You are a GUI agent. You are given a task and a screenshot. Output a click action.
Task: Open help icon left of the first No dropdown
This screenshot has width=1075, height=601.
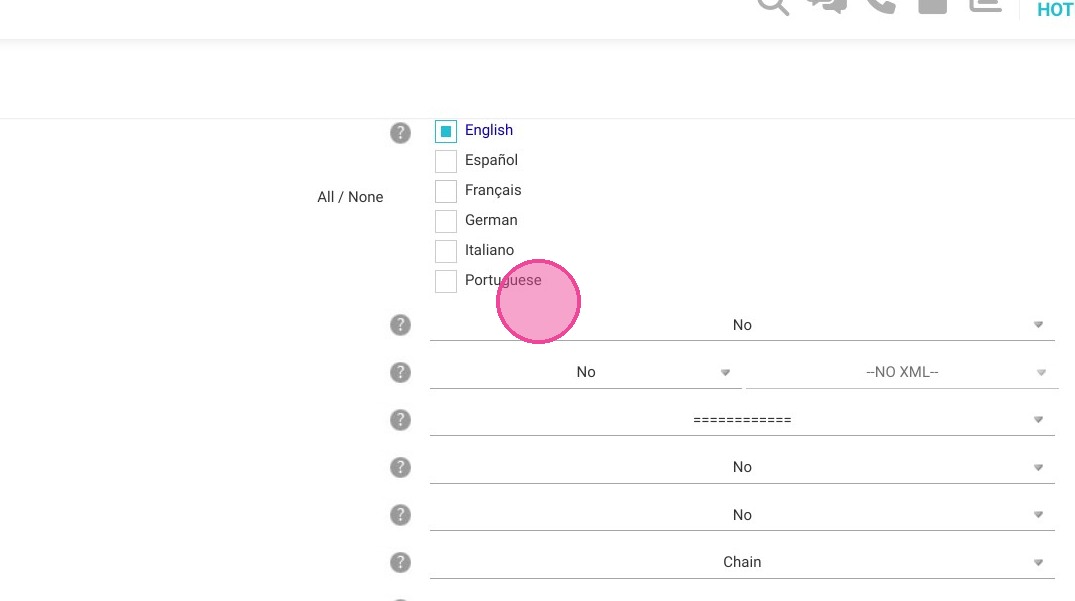click(400, 325)
